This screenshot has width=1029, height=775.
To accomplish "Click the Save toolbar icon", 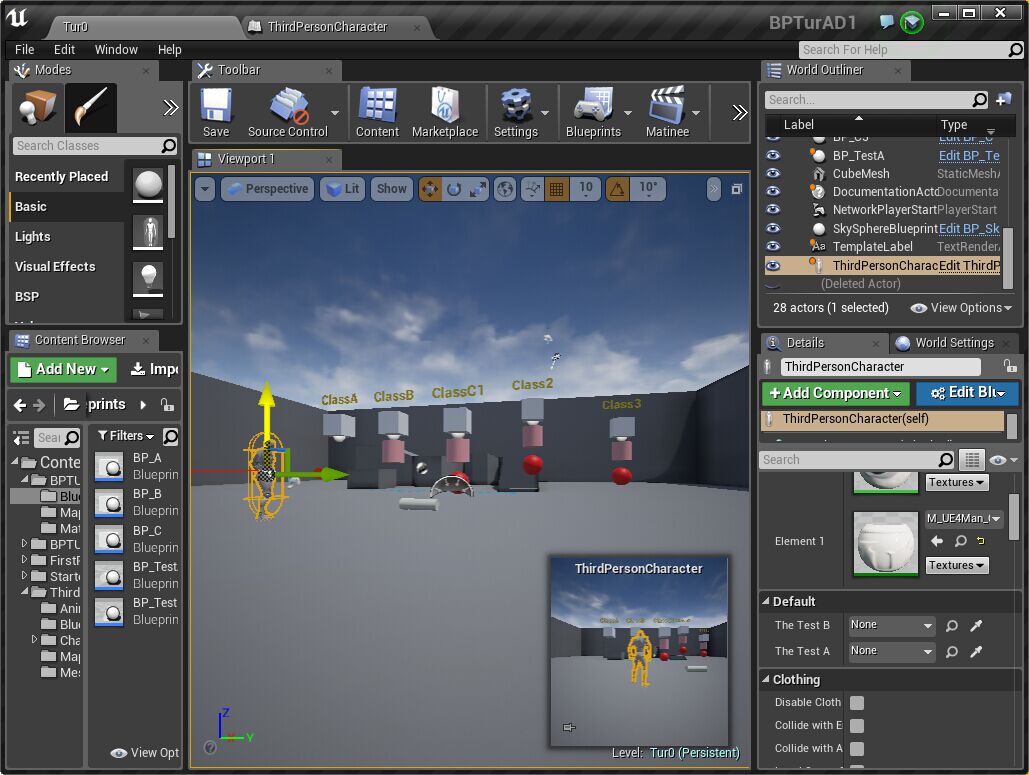I will (216, 112).
